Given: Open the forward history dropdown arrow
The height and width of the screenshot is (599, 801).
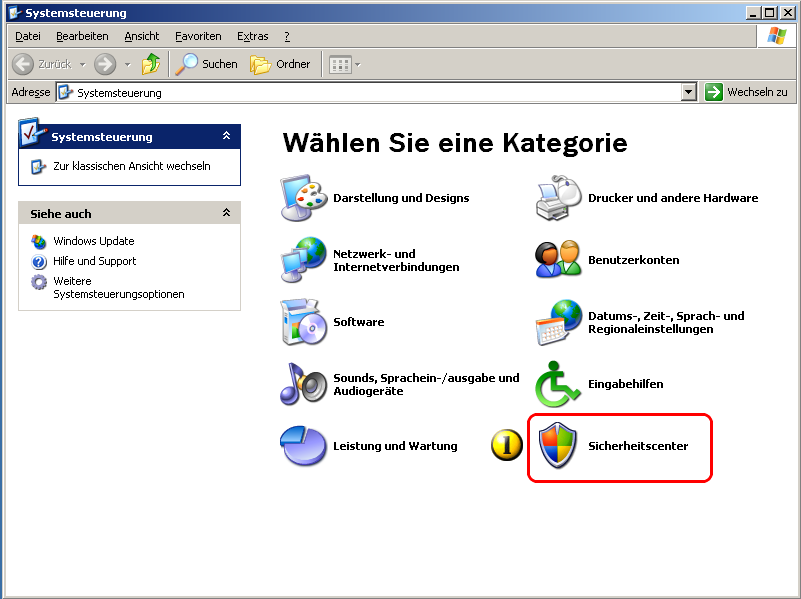Looking at the screenshot, I should (128, 65).
